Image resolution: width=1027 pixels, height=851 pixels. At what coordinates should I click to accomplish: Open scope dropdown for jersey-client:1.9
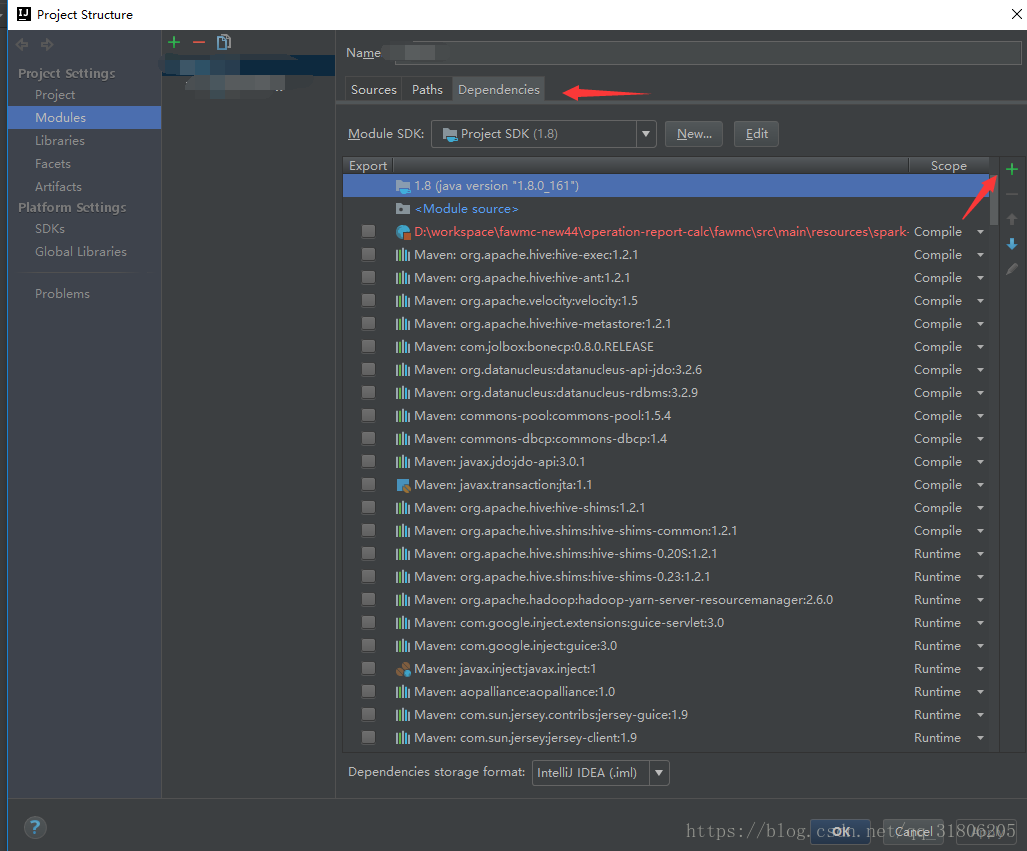coord(980,738)
